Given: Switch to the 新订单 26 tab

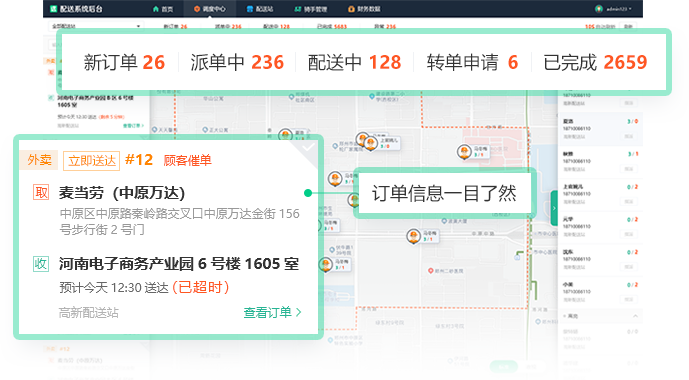Looking at the screenshot, I should (124, 62).
